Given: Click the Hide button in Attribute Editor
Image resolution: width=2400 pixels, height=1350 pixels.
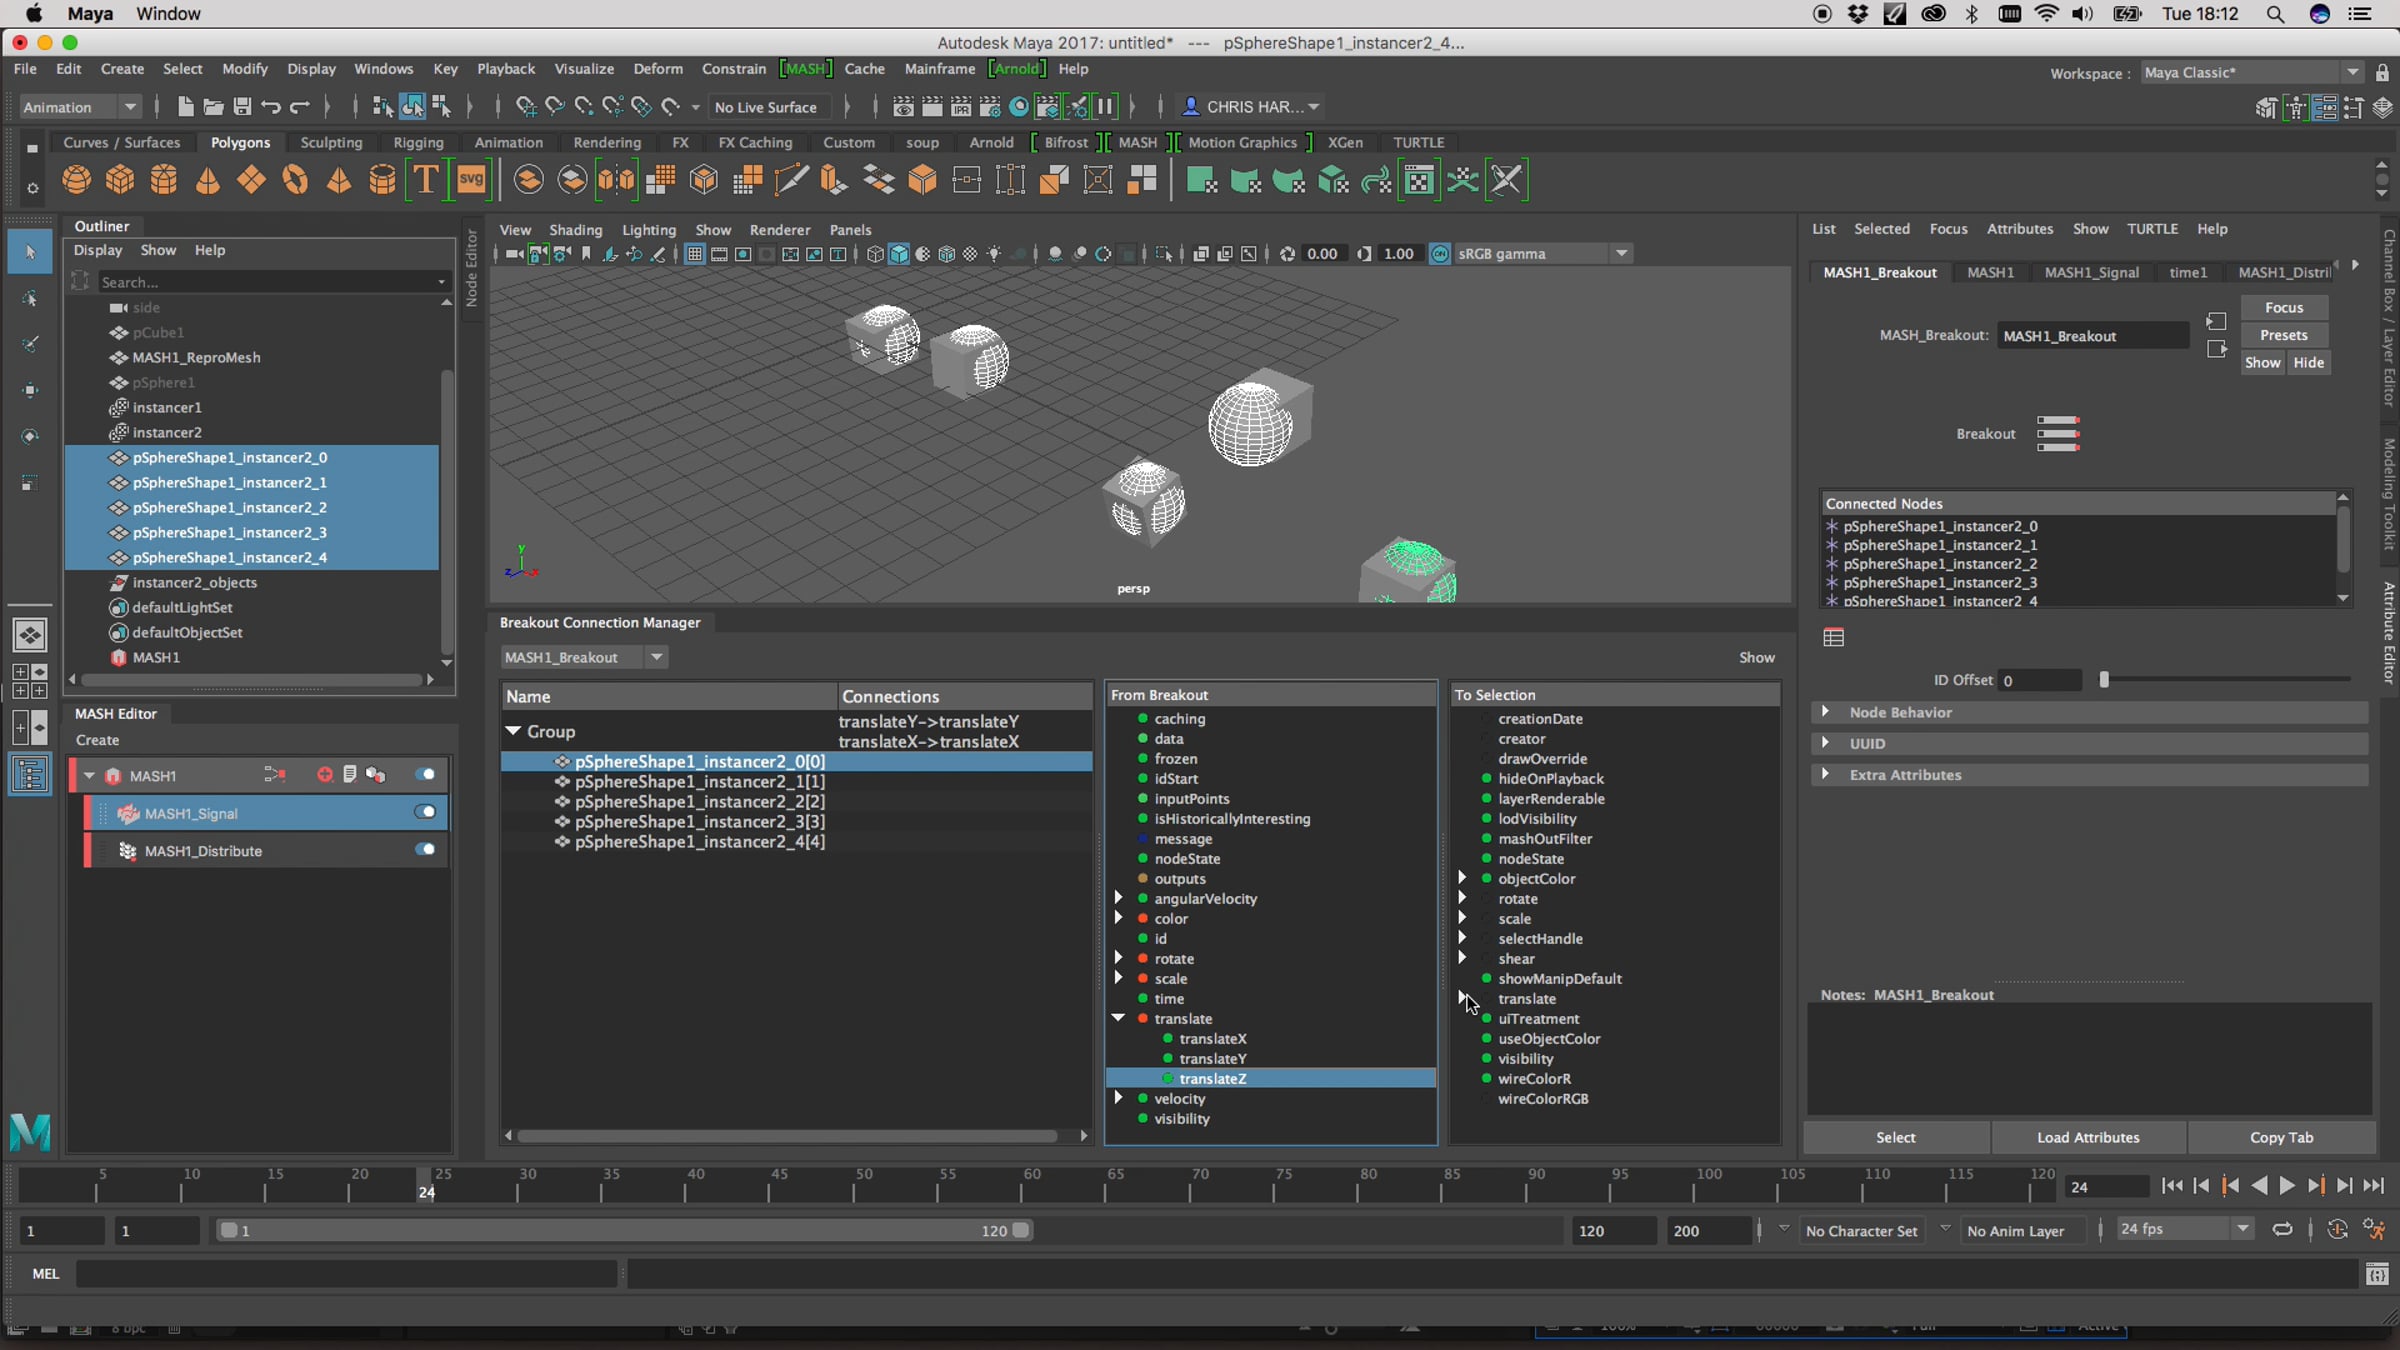Looking at the screenshot, I should 2308,363.
